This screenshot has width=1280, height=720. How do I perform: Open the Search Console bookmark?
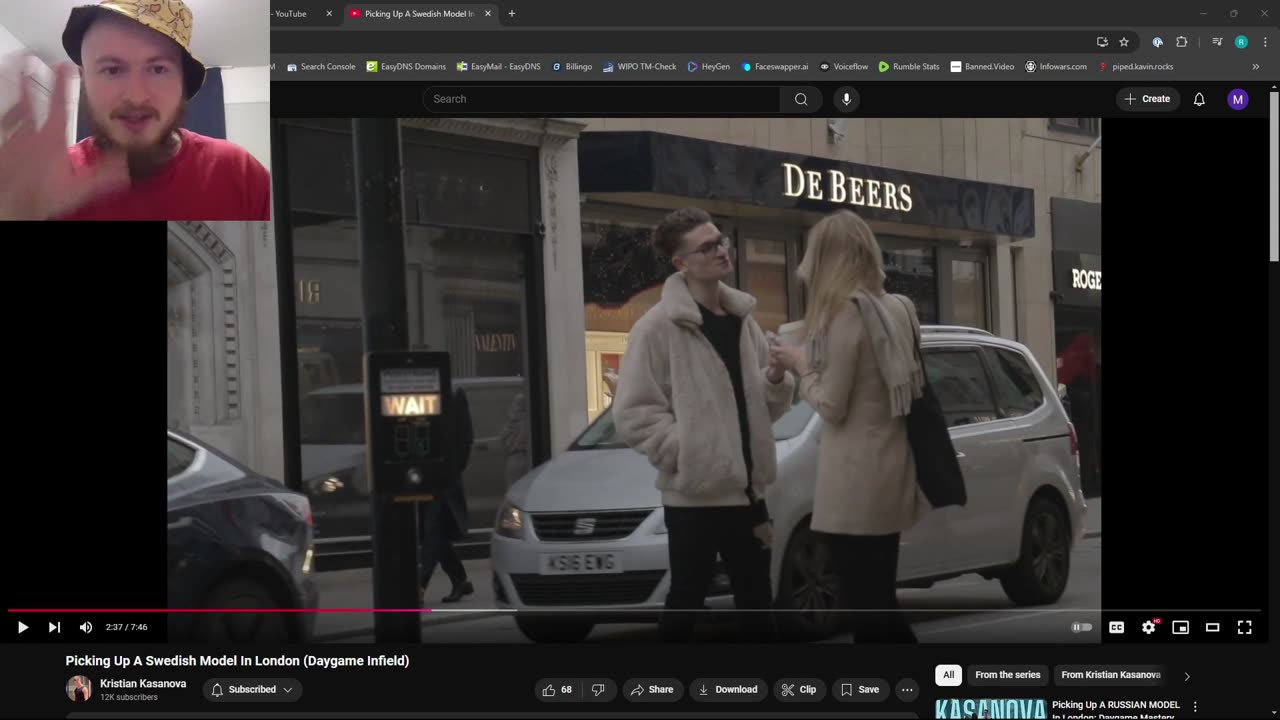[321, 67]
